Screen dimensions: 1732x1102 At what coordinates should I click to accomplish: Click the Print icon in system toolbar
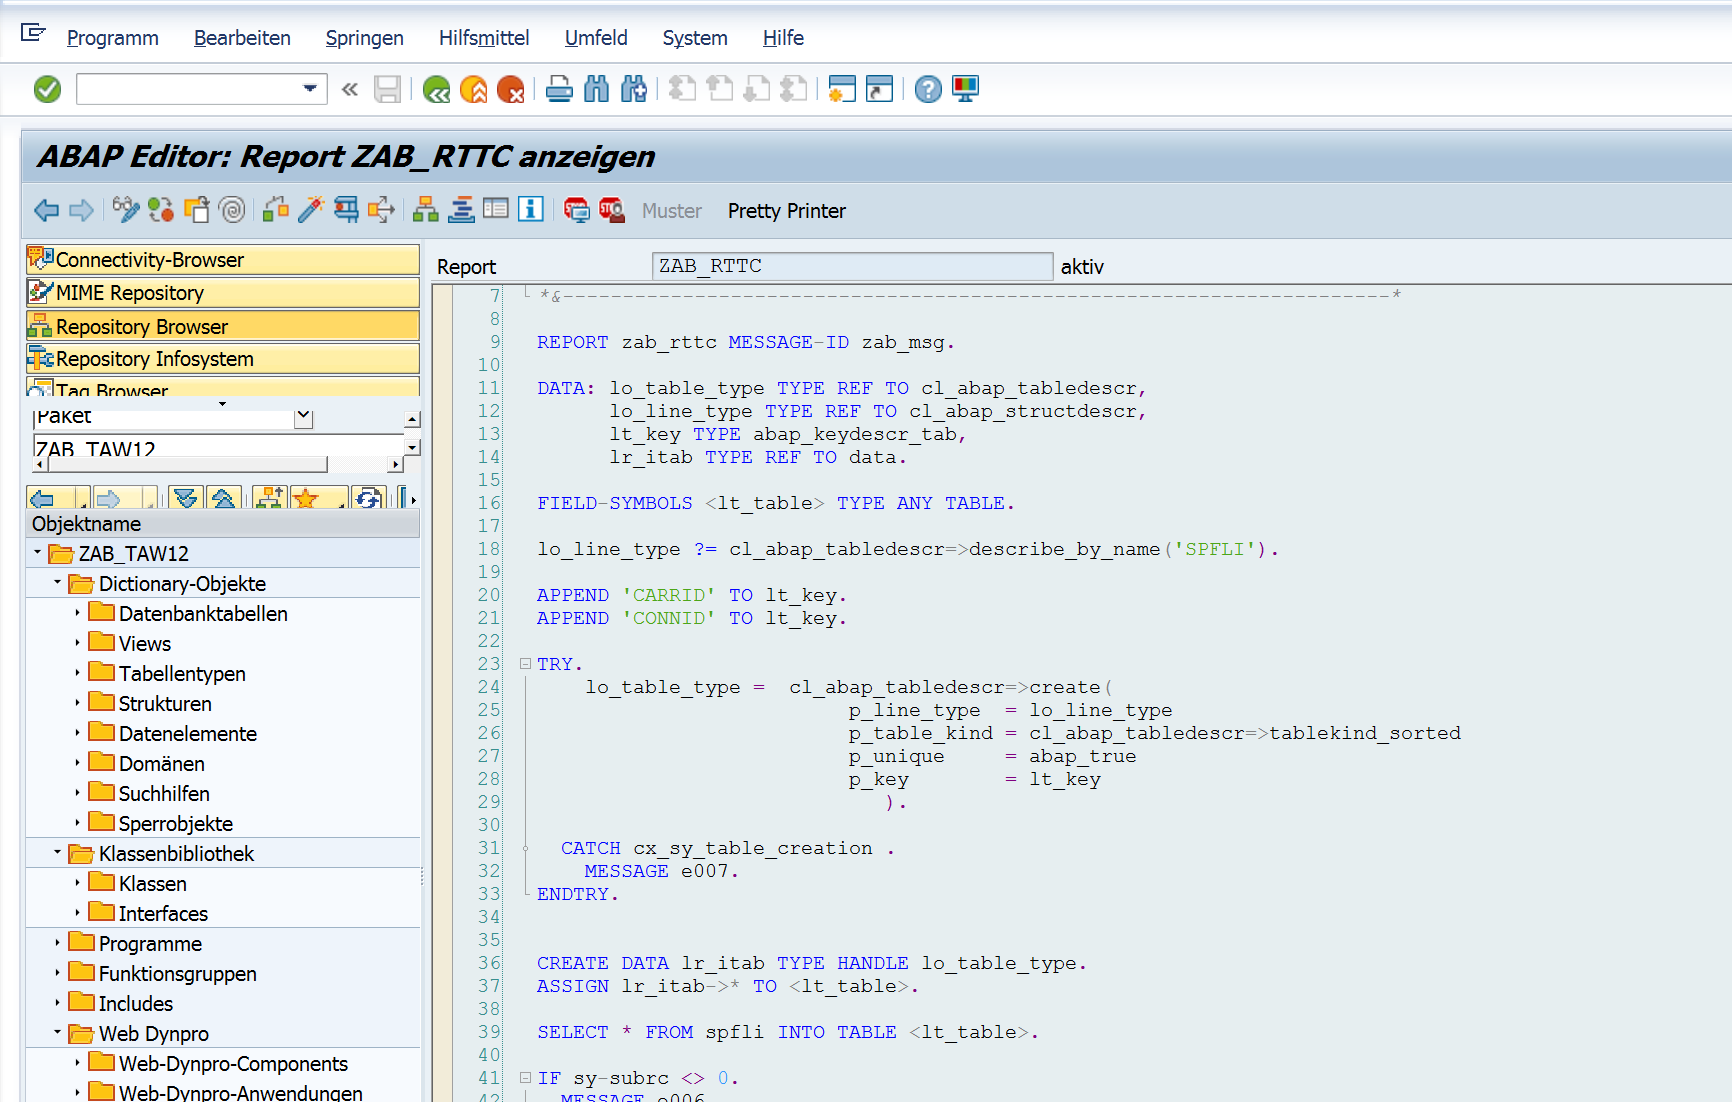tap(559, 90)
